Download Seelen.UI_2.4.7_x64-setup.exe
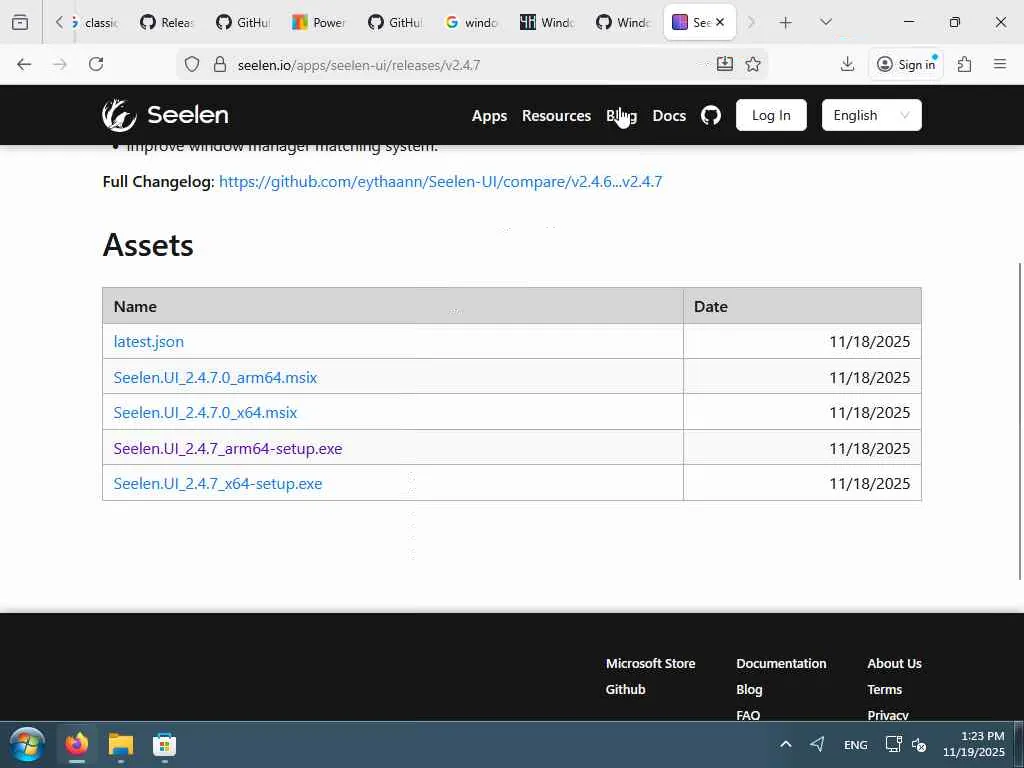1024x768 pixels. pos(217,484)
